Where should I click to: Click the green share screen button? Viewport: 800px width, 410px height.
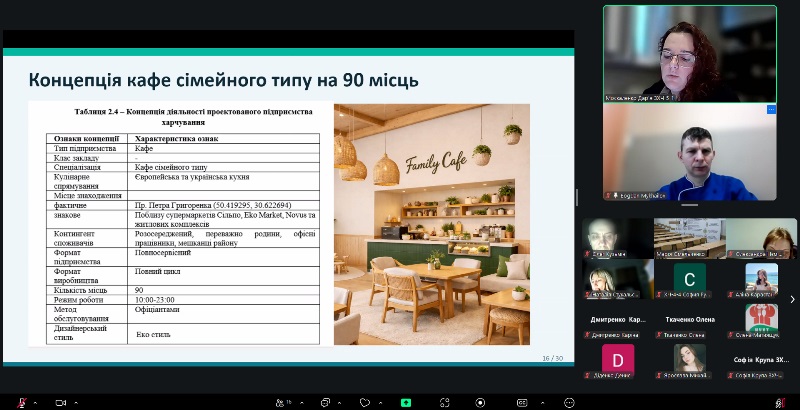click(406, 403)
